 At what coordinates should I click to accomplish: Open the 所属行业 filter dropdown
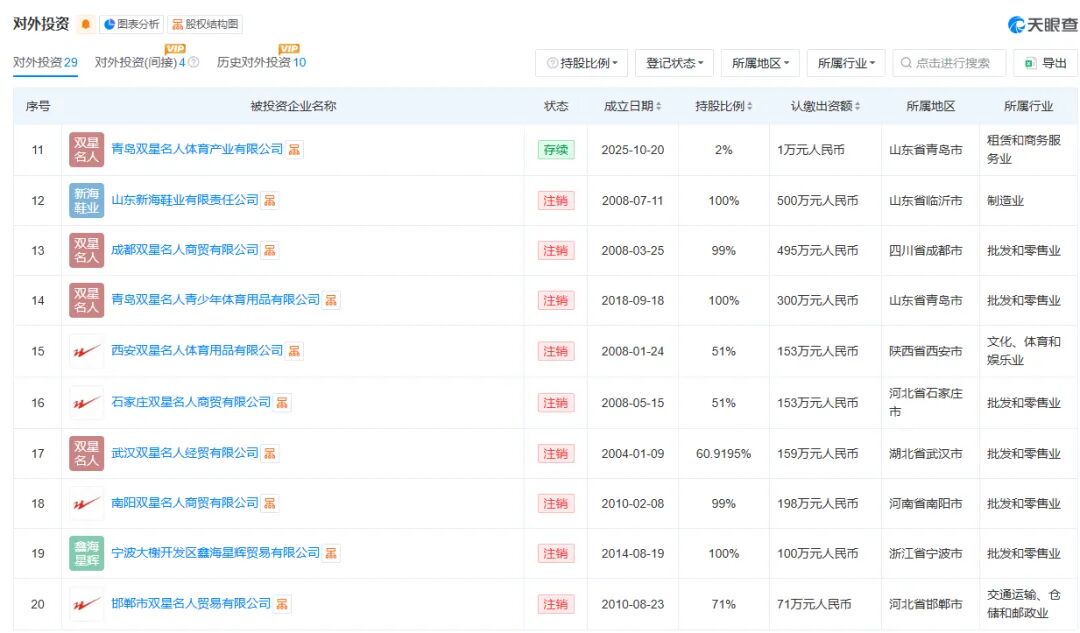pyautogui.click(x=846, y=63)
